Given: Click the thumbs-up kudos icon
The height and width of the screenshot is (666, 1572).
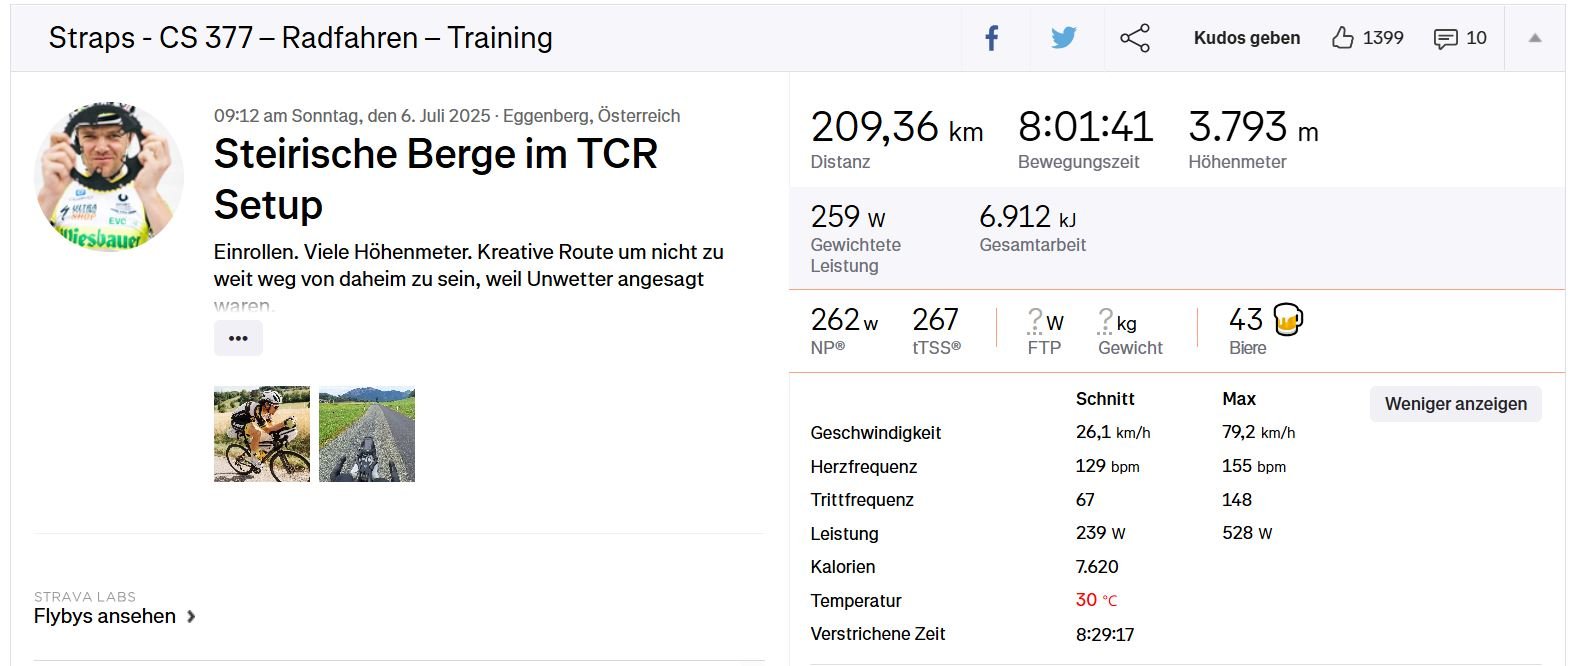Looking at the screenshot, I should (x=1342, y=38).
